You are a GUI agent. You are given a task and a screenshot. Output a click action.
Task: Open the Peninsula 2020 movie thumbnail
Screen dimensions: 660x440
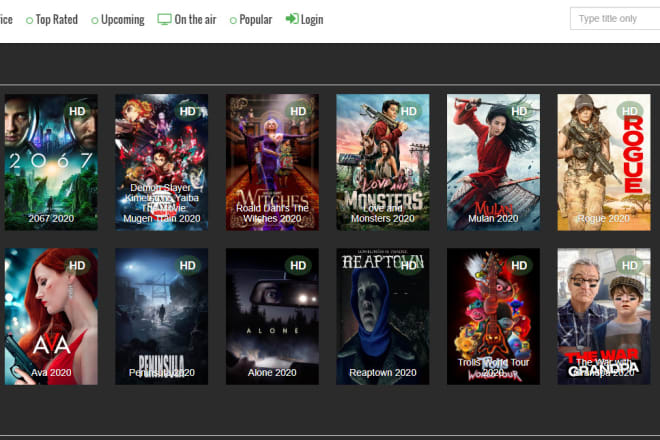pos(162,316)
